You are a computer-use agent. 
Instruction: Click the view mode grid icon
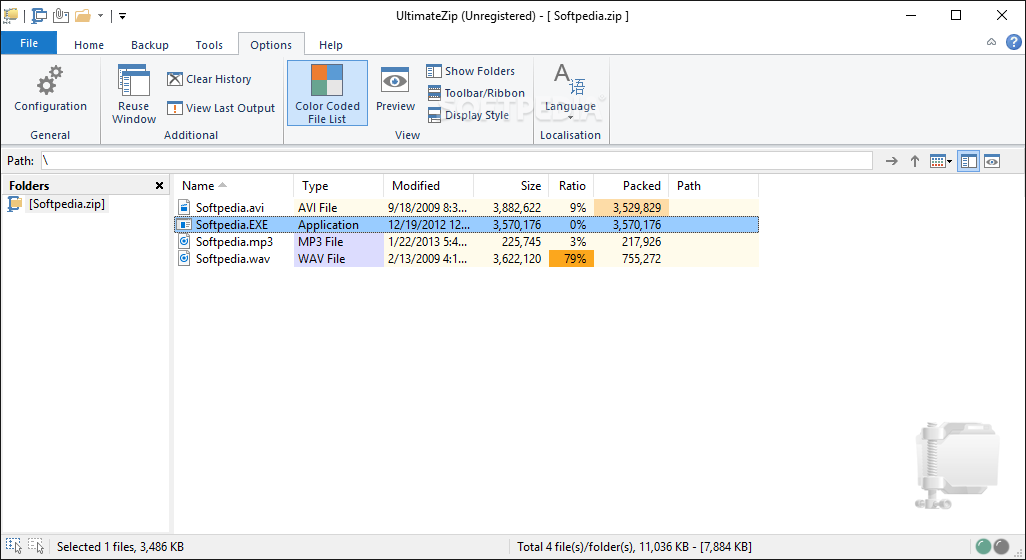937,161
